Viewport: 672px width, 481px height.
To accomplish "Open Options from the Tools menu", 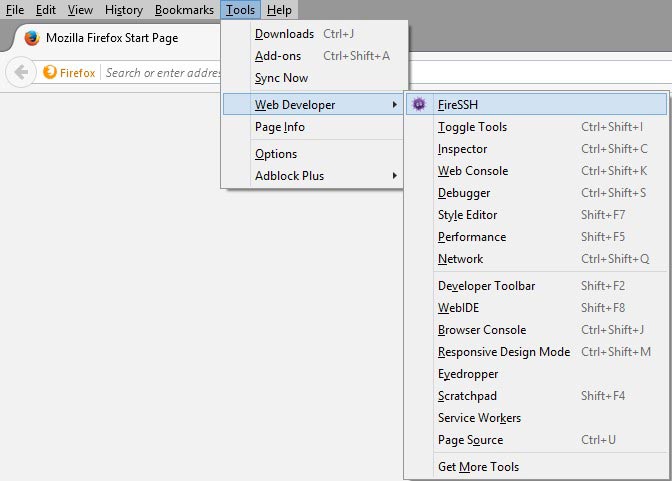I will tap(276, 154).
